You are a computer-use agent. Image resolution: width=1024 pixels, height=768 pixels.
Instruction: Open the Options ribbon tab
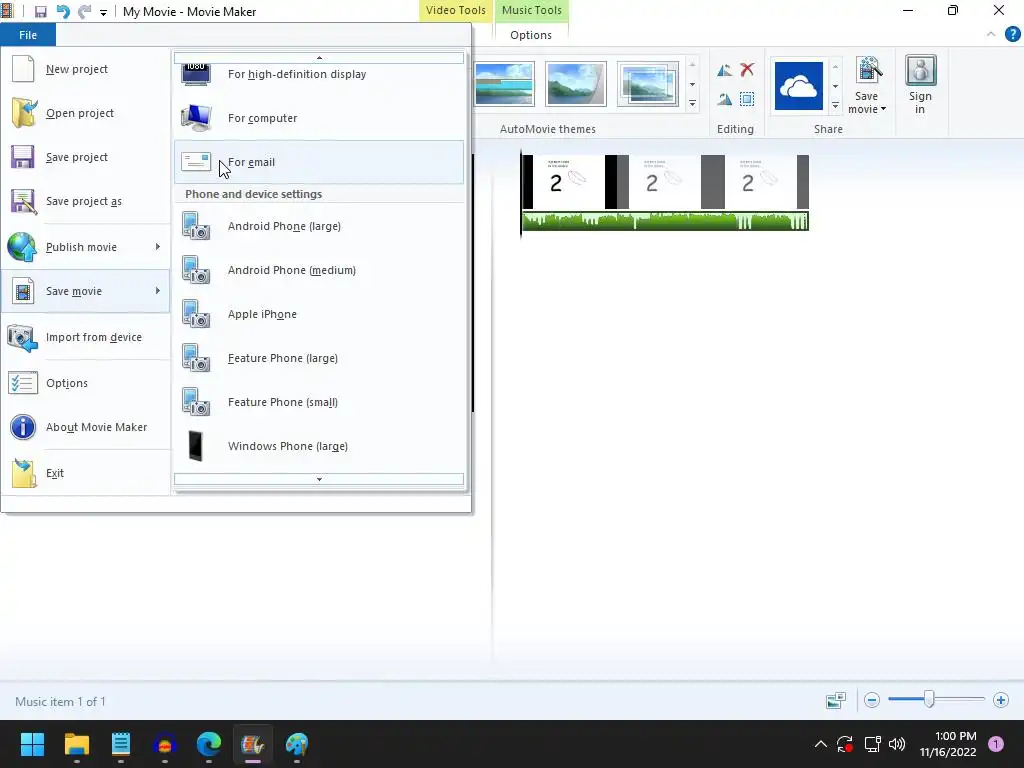pos(531,35)
